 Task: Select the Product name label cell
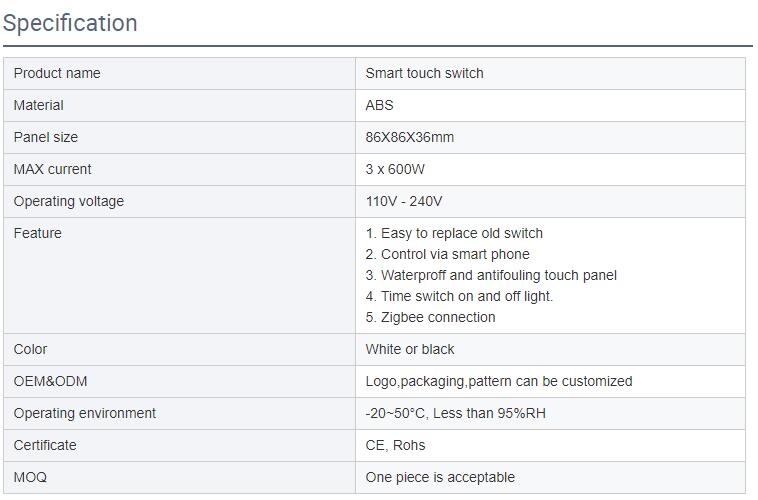(179, 74)
